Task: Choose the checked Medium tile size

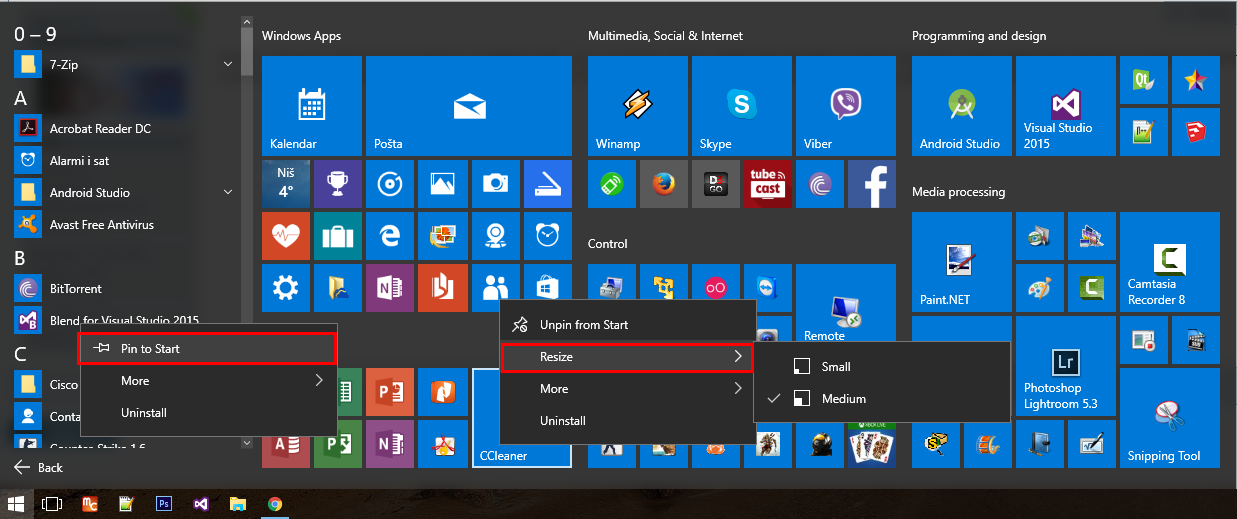Action: click(881, 399)
